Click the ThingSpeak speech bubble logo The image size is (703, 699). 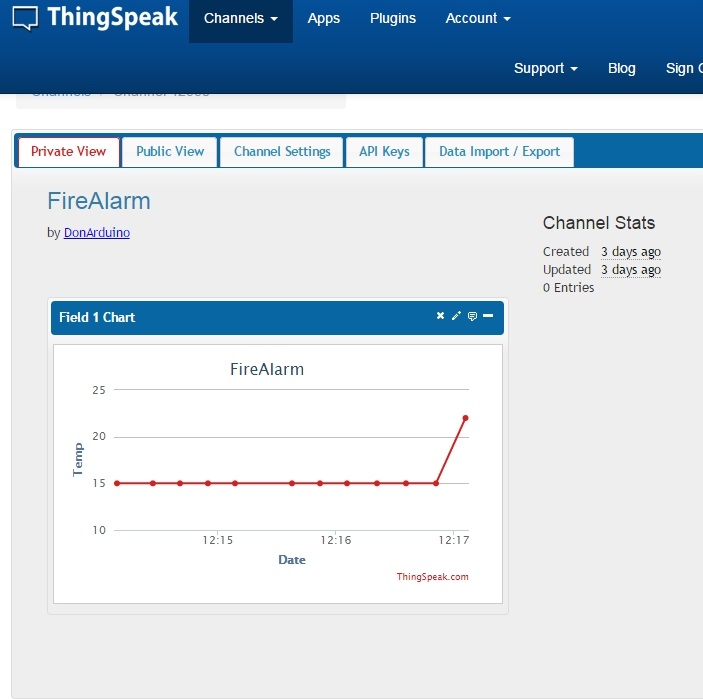[25, 19]
